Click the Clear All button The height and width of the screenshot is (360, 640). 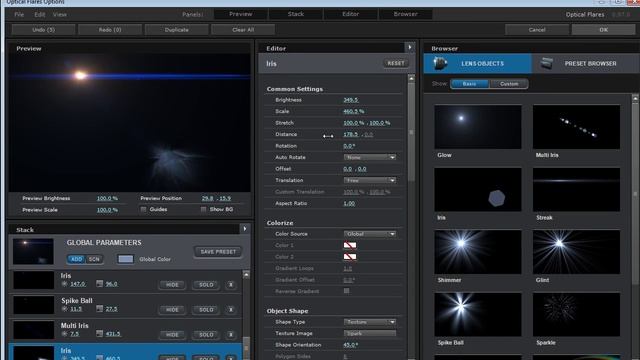point(243,30)
